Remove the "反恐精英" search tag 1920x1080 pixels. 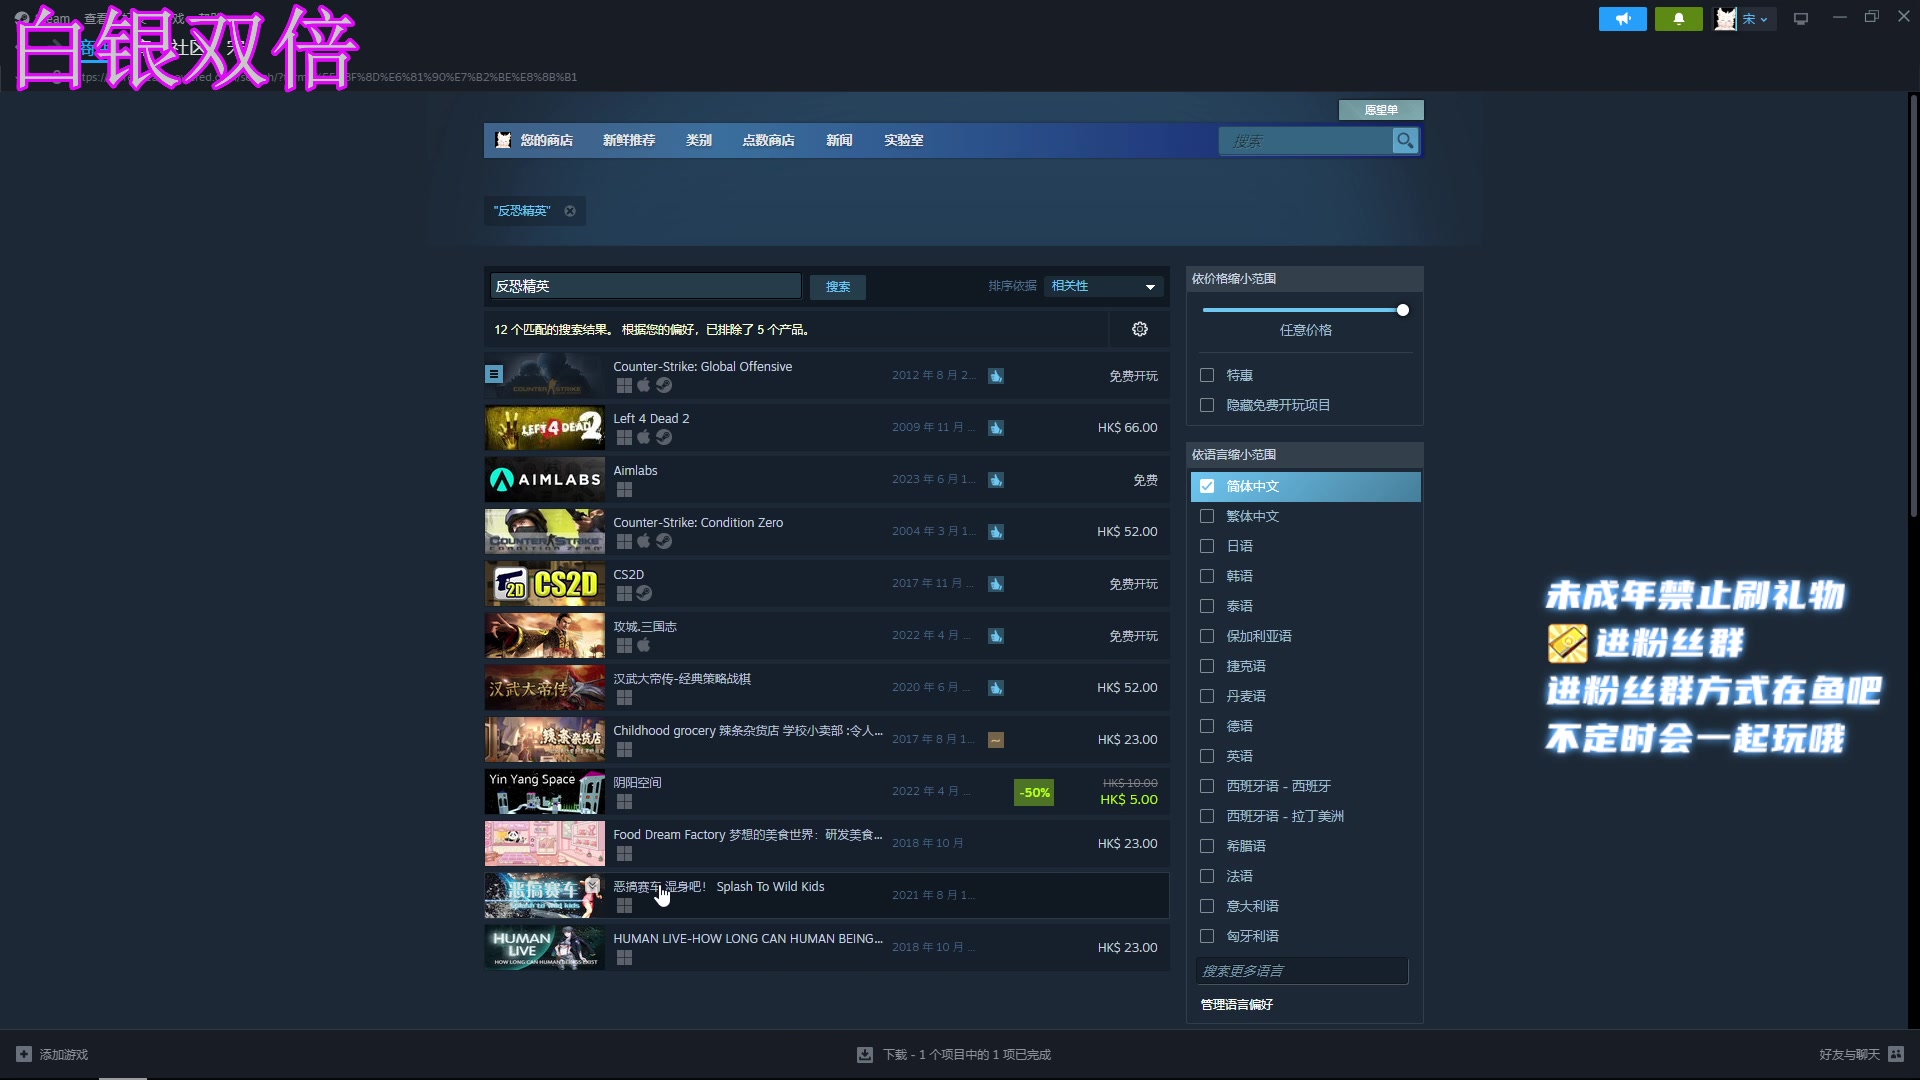(570, 211)
